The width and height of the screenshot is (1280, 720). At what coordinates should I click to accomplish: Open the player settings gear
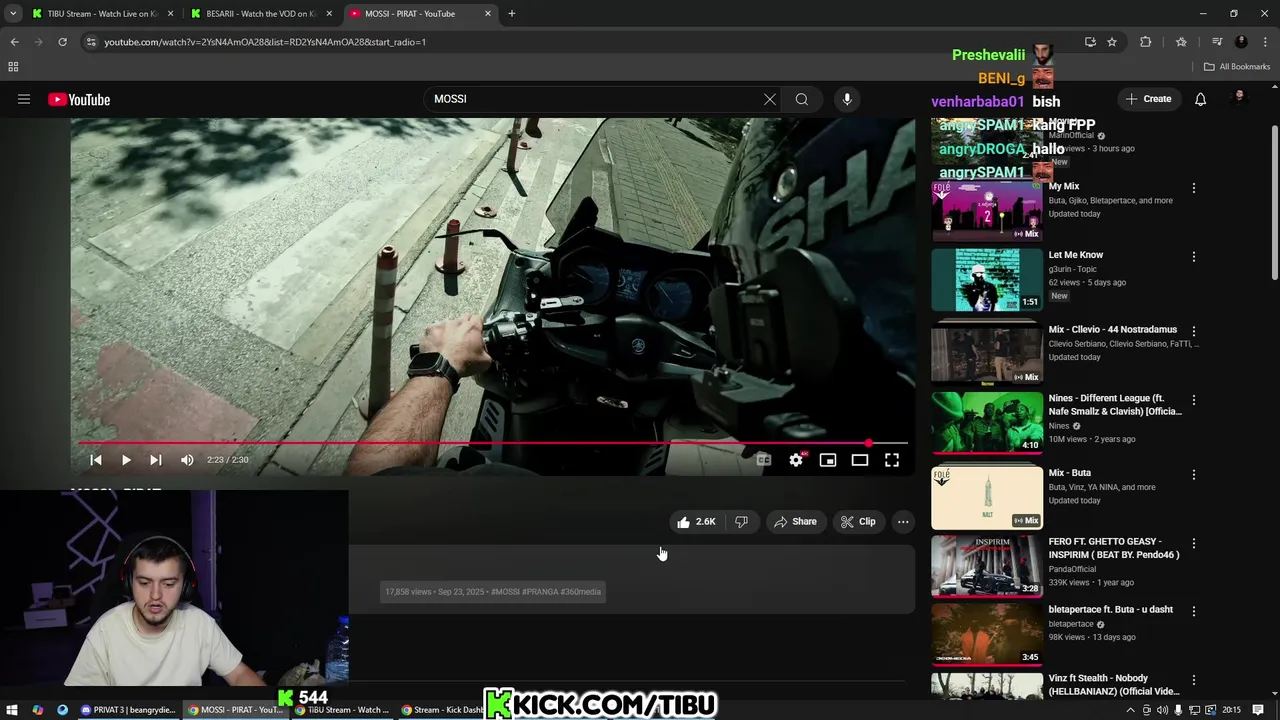click(x=796, y=460)
